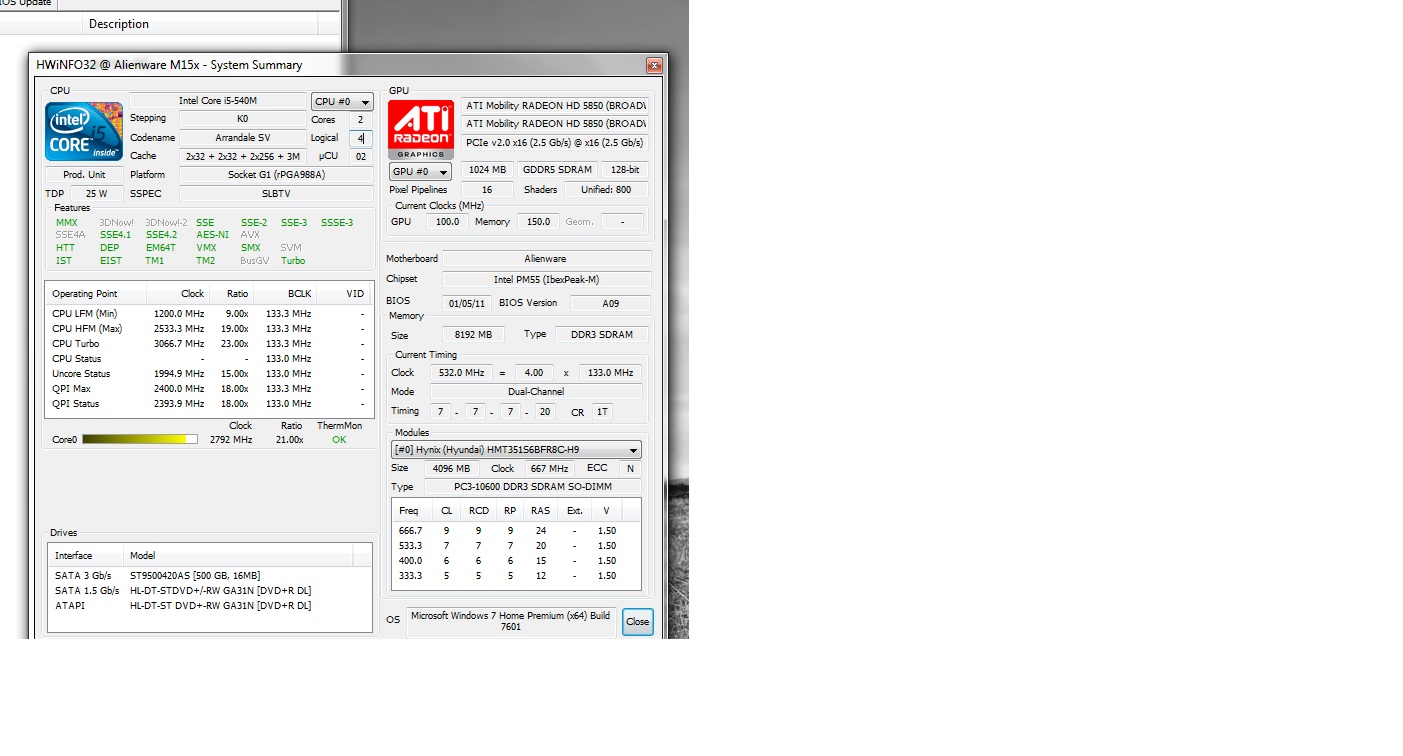This screenshot has height=756, width=1403.
Task: Click the Windows 7 Home Premium OS field
Action: 511,622
